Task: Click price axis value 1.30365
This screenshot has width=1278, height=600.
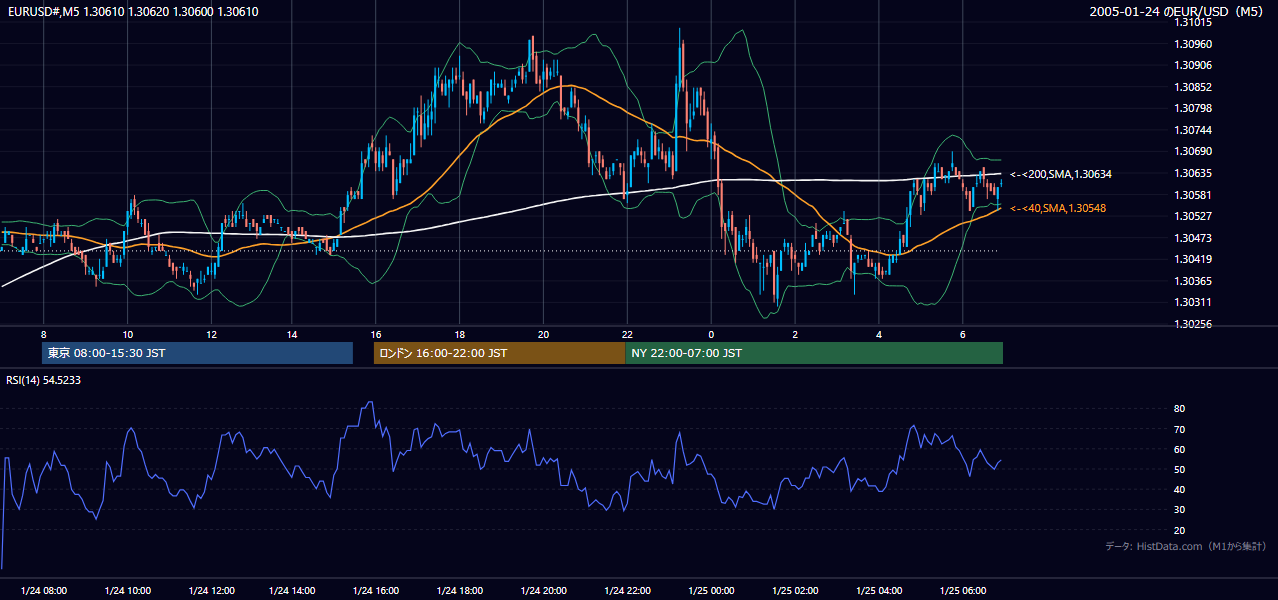Action: [1193, 281]
